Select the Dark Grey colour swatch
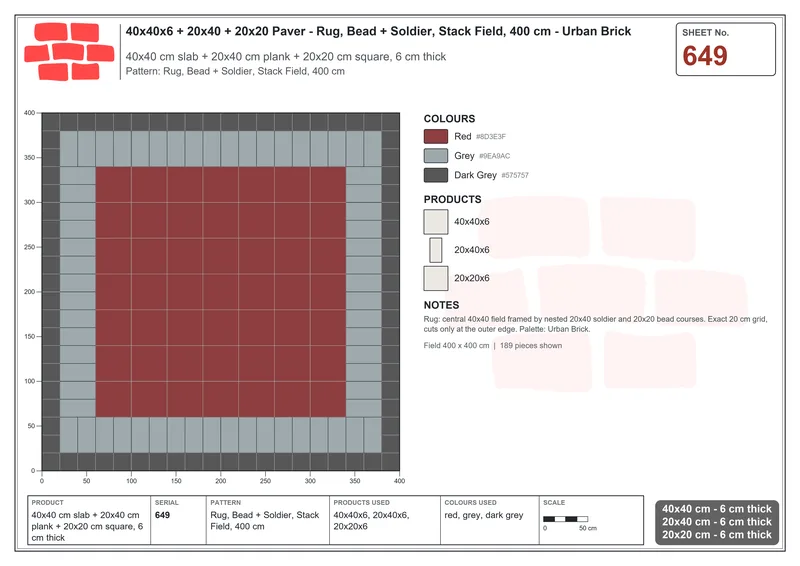Viewport: 800px width, 566px height. coord(436,175)
